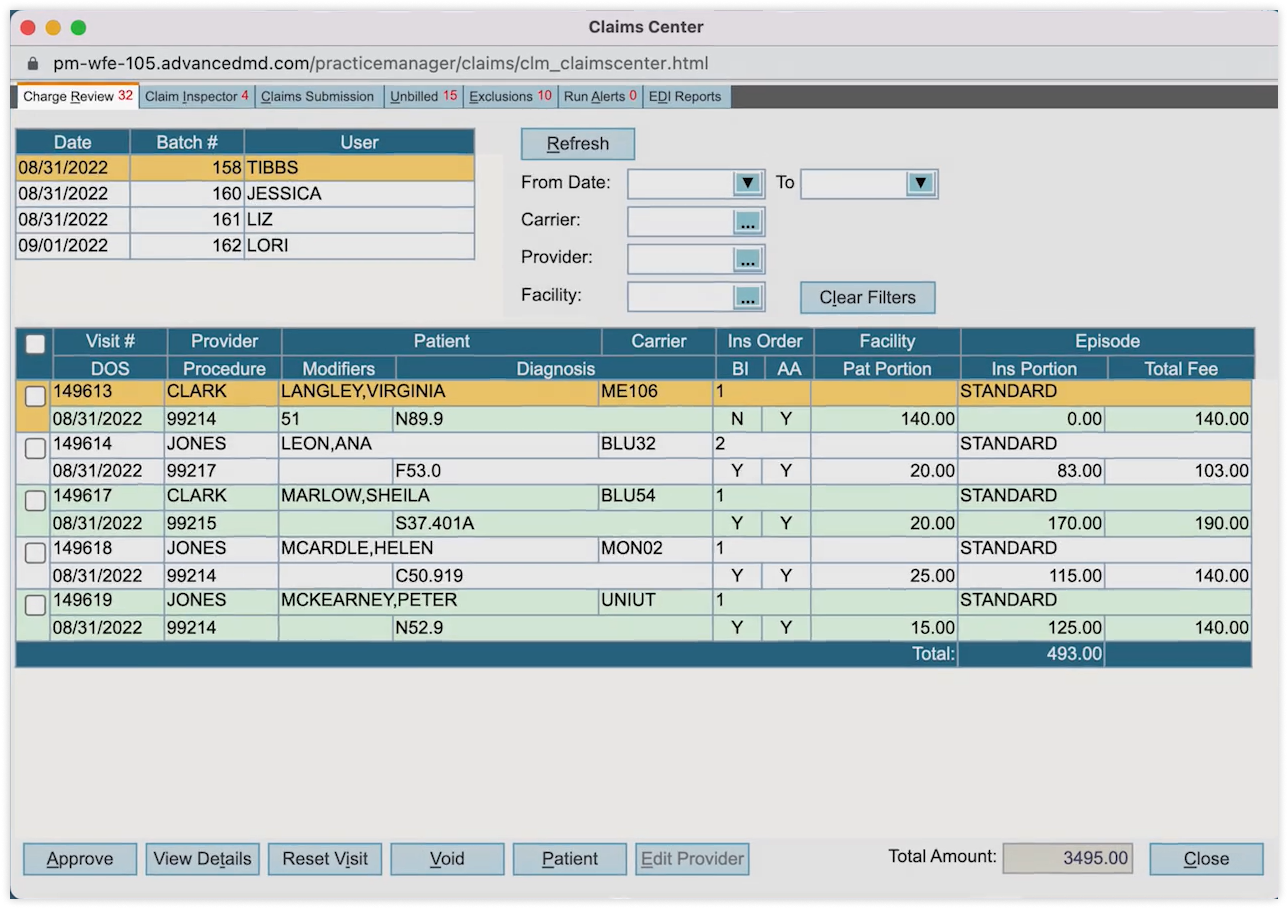Click the Facility filter input field
Screen dimensions: 1288x909
(681, 297)
